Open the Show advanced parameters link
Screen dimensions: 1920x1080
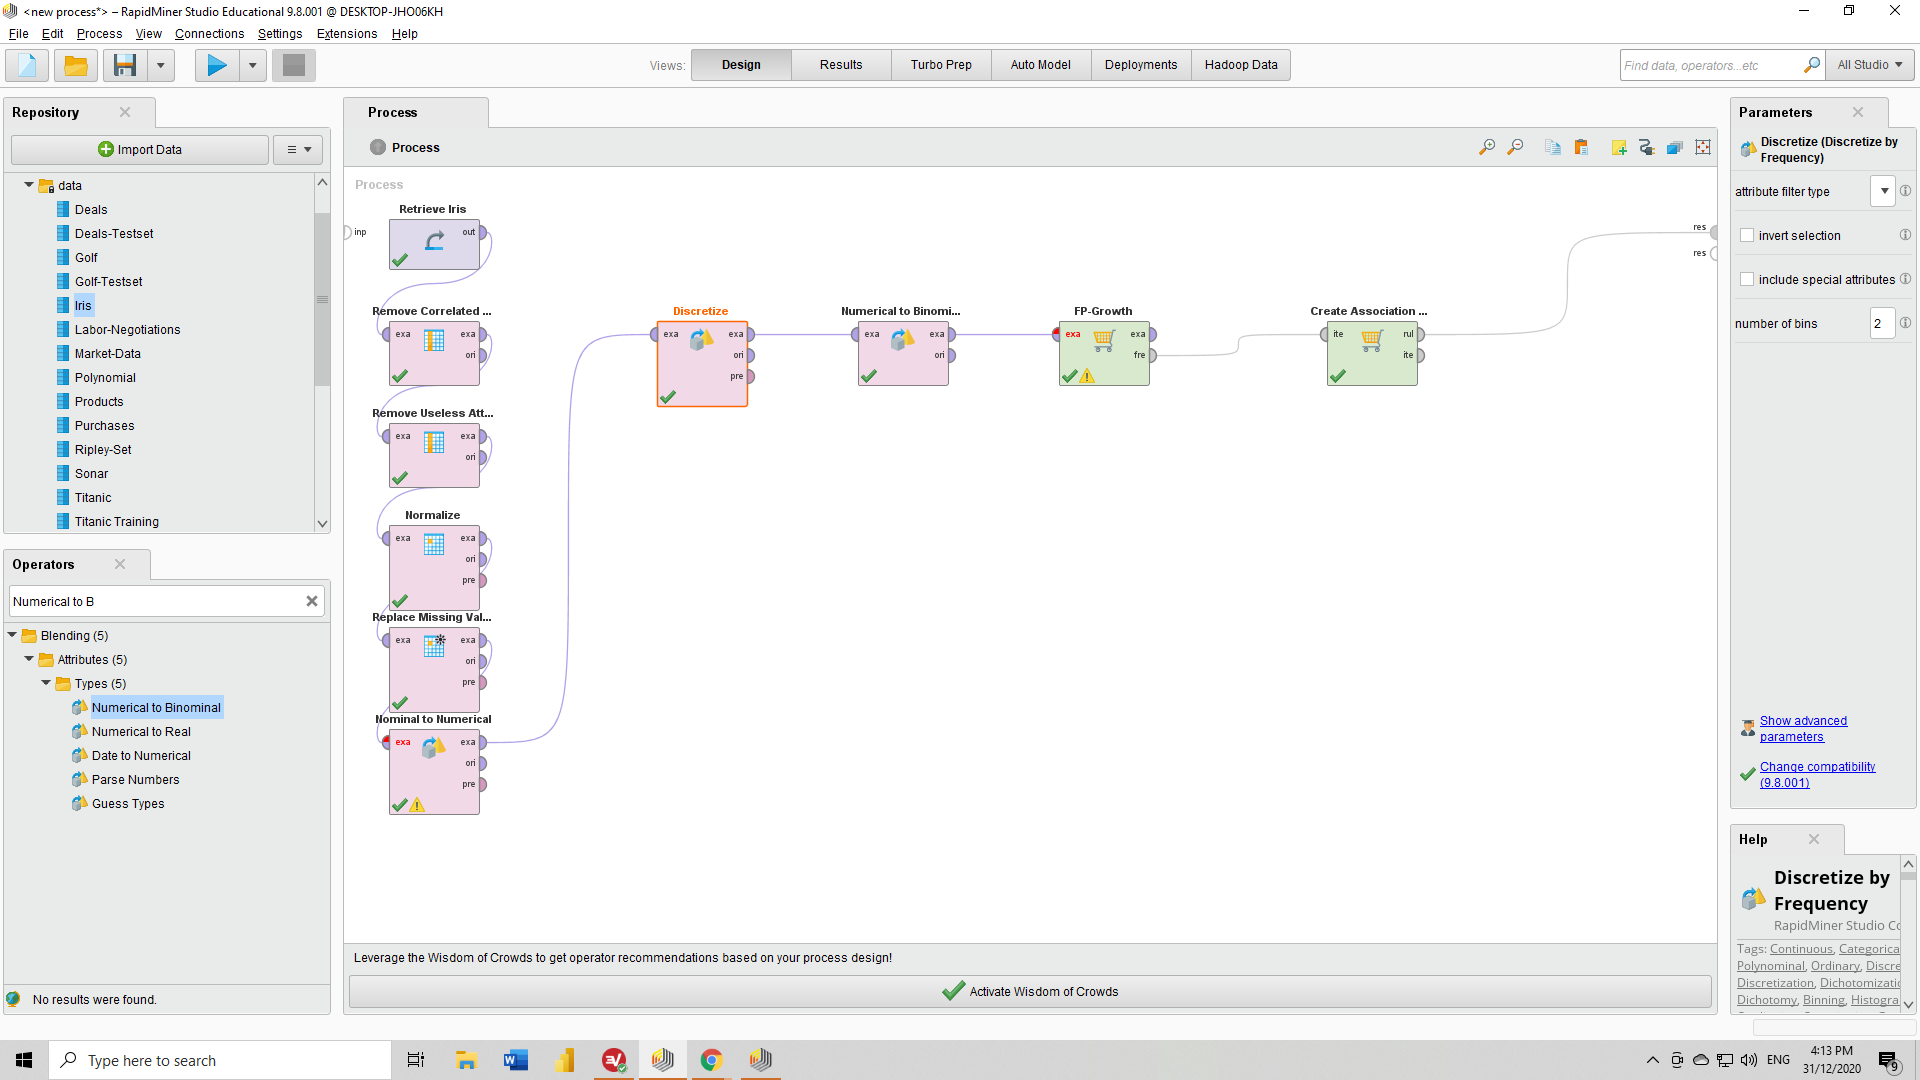pos(1803,729)
